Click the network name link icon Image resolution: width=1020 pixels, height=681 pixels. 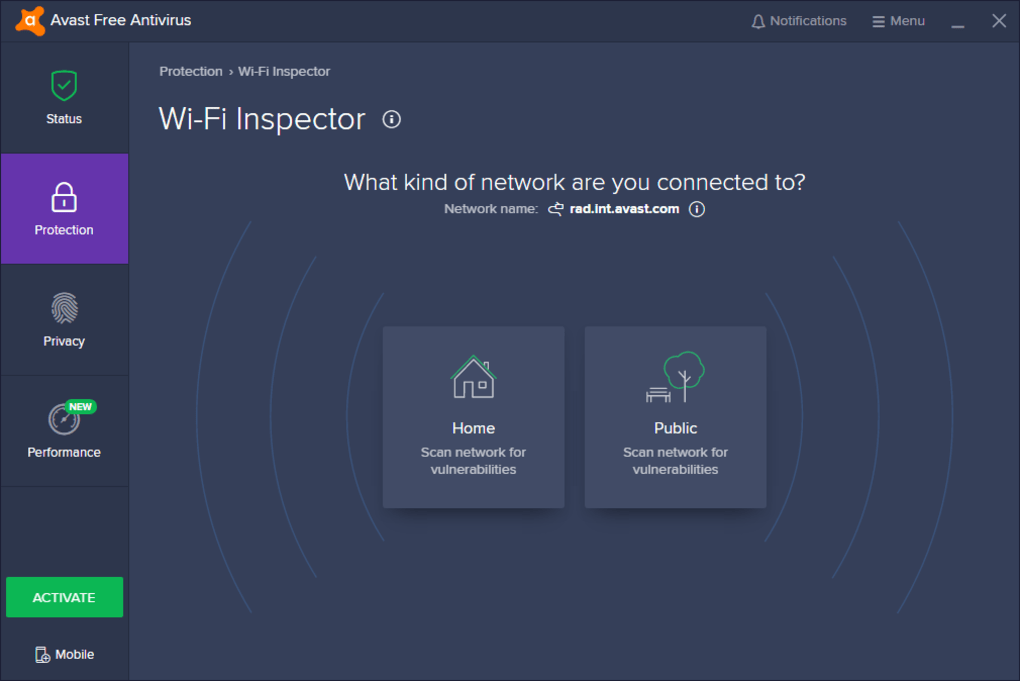[x=554, y=209]
